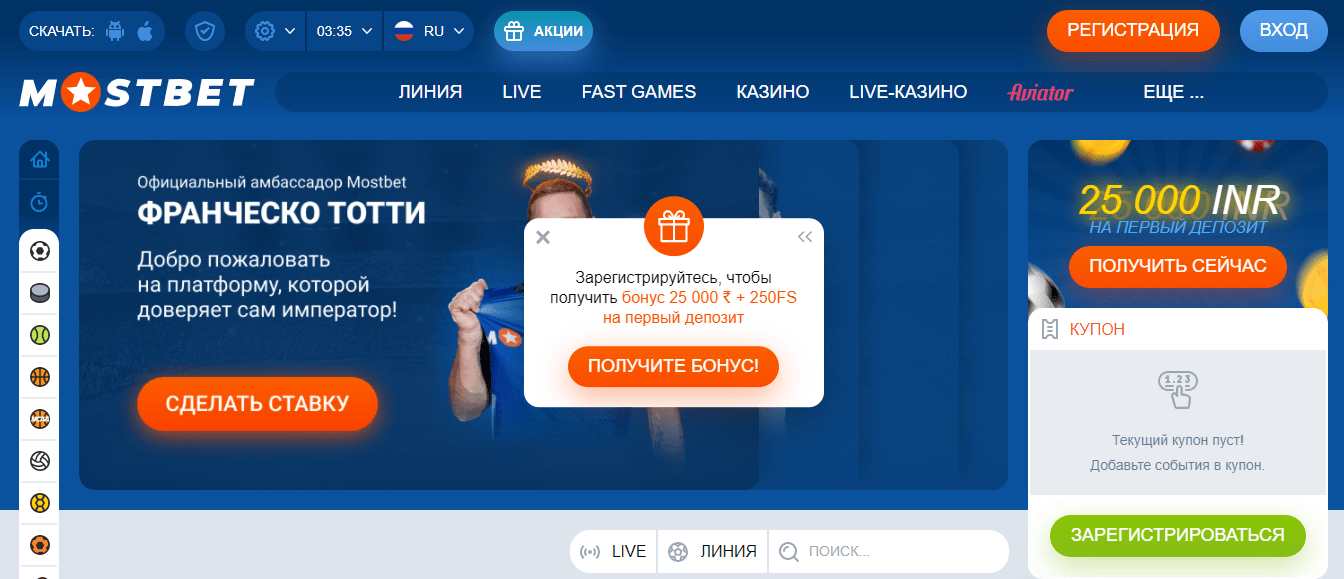
Task: Select the NCAA basketball icon
Action: [40, 419]
